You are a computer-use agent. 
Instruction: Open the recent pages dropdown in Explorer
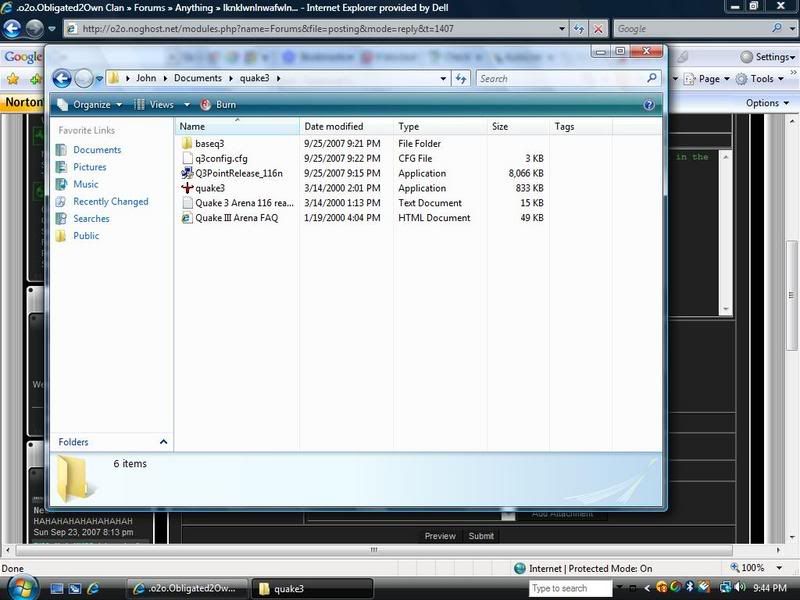tap(99, 79)
